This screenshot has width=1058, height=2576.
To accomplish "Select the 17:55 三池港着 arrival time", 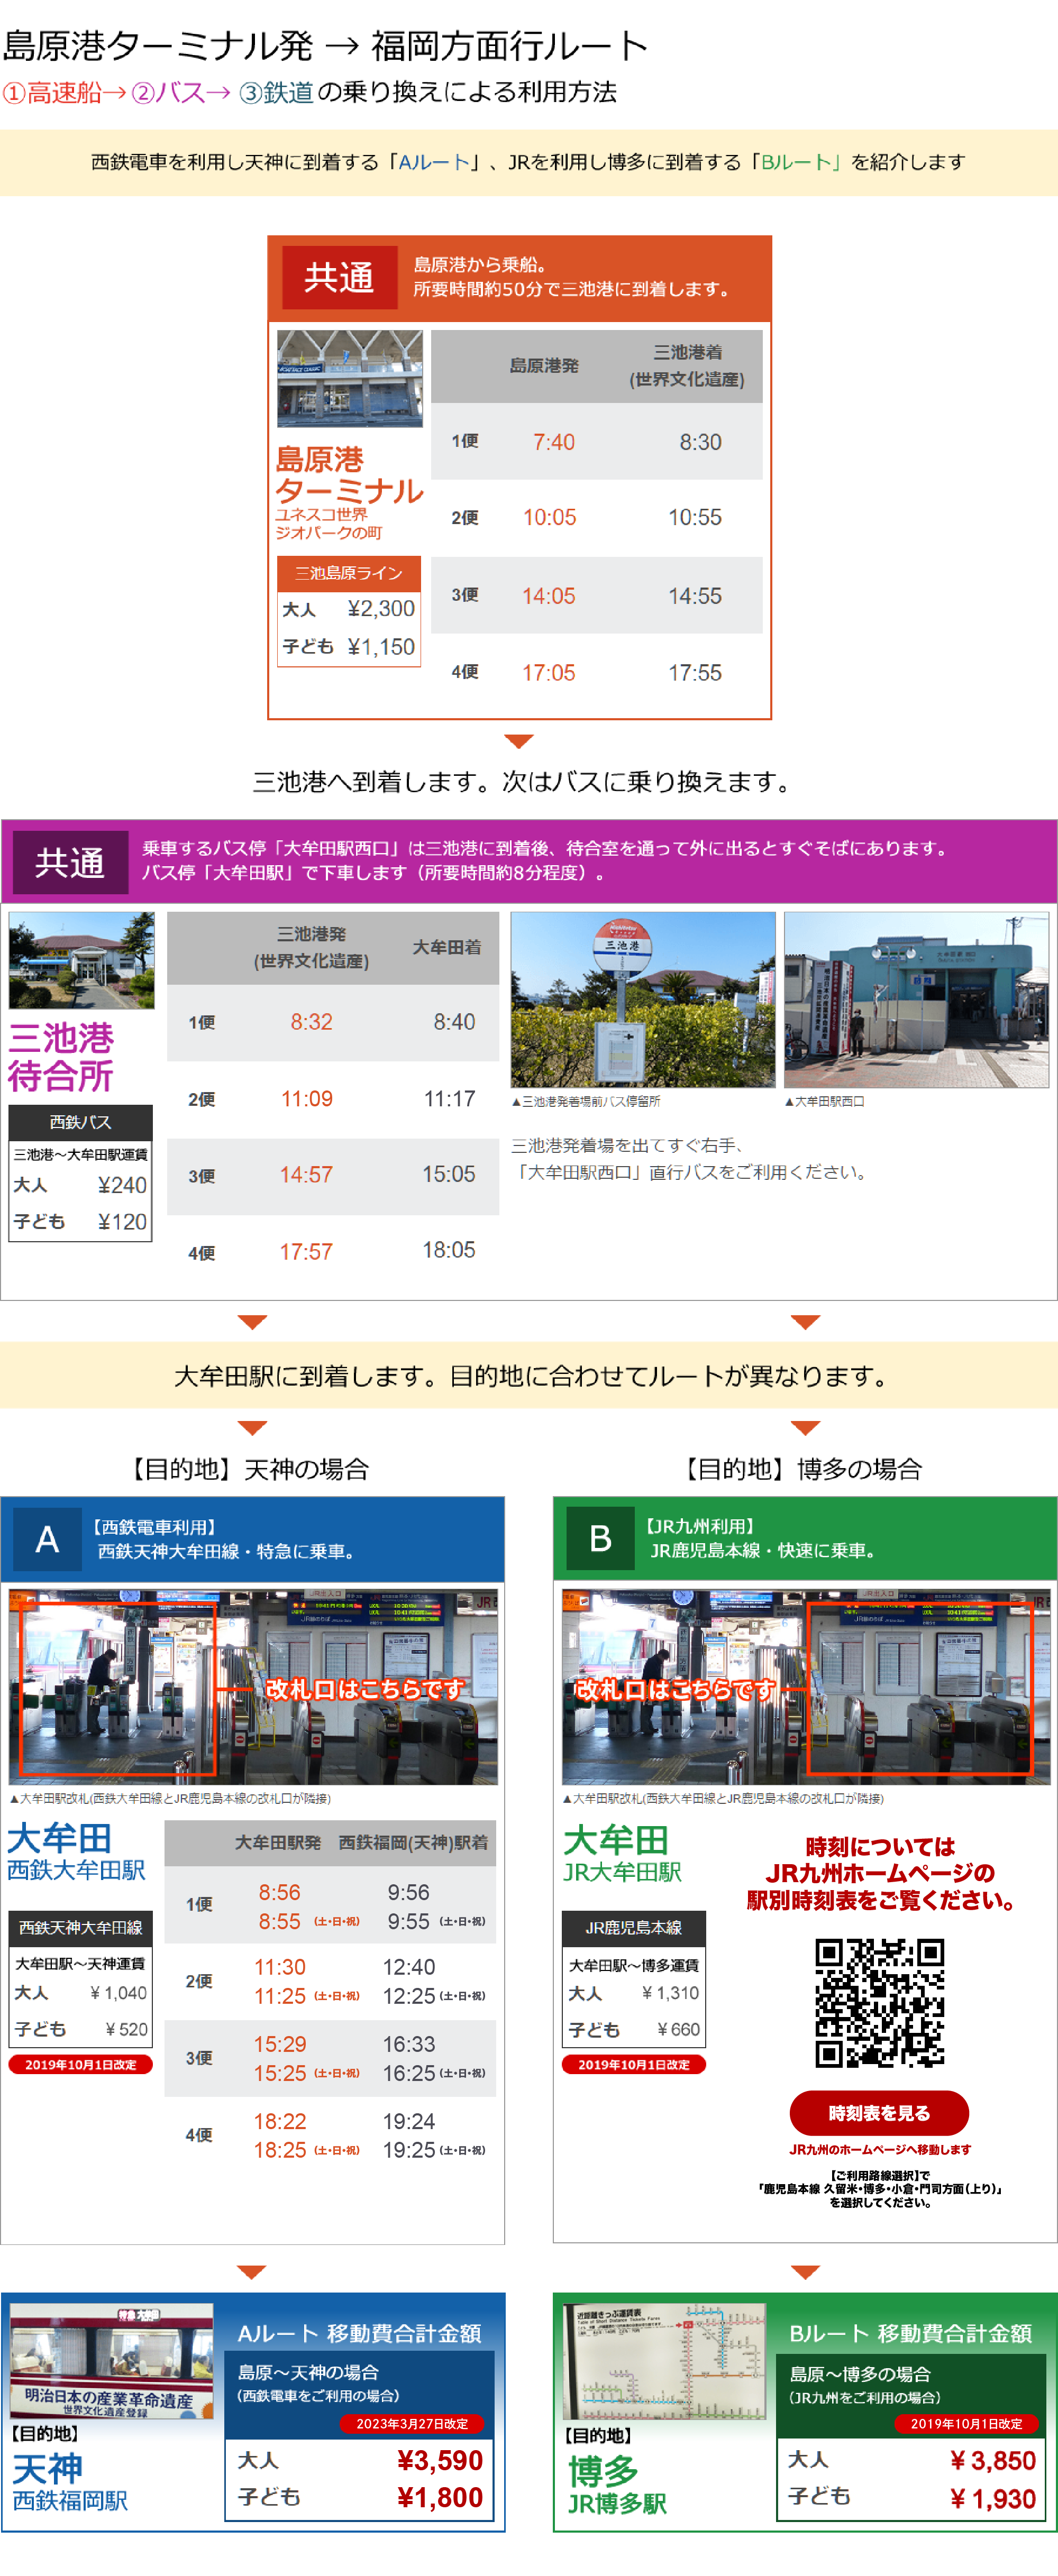I will click(695, 673).
